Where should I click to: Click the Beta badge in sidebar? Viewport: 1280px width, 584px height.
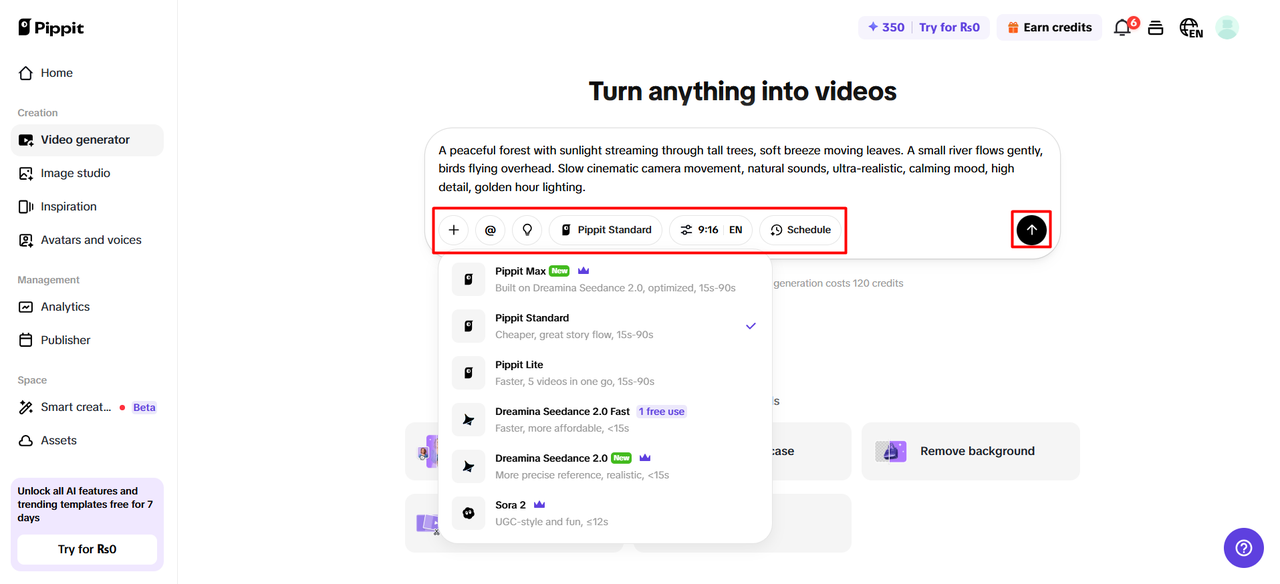point(145,407)
